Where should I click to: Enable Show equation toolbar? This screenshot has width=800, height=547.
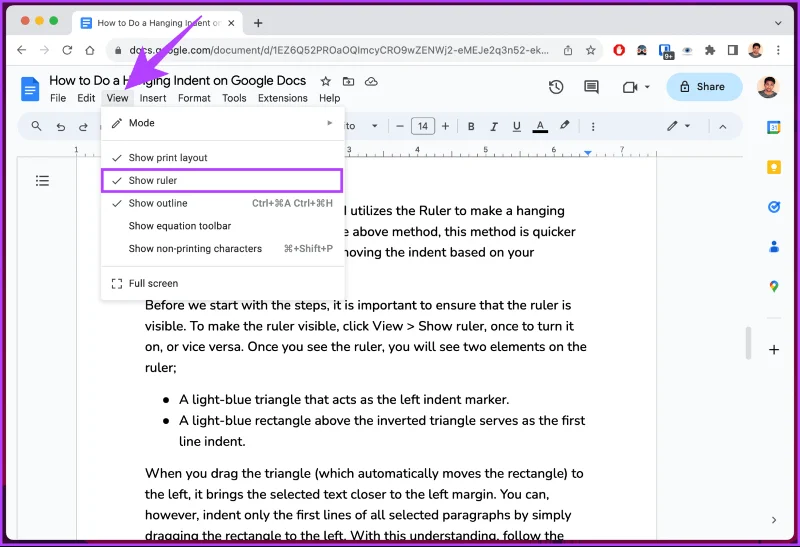click(222, 226)
